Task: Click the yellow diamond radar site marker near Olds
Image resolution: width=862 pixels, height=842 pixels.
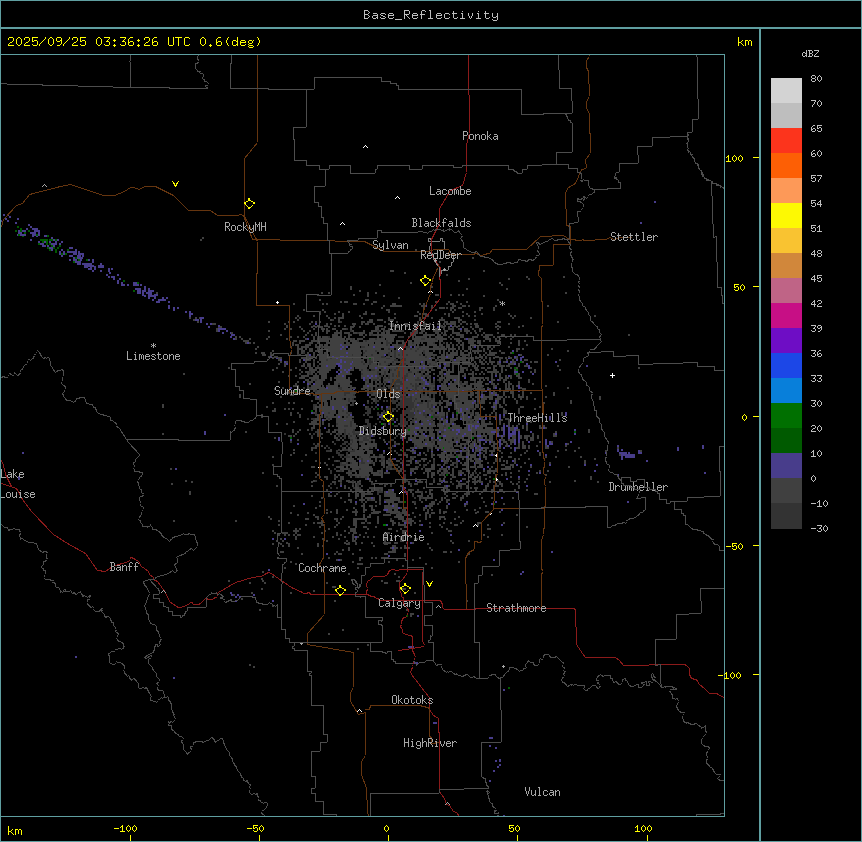Action: coord(388,416)
